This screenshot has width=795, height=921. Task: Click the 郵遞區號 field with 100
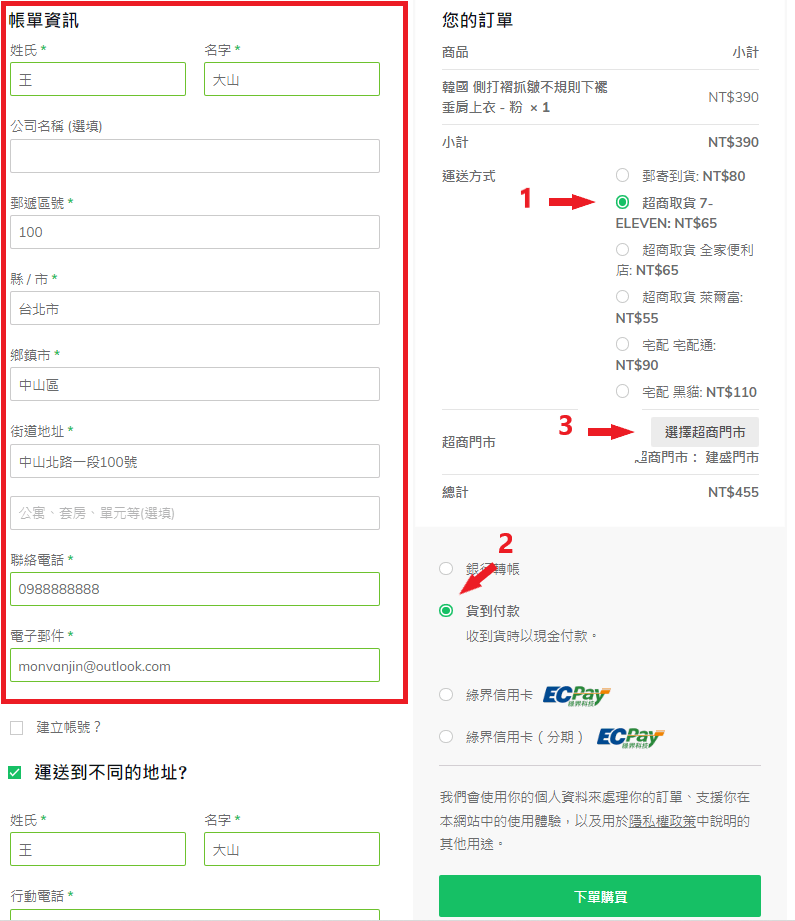tap(194, 232)
